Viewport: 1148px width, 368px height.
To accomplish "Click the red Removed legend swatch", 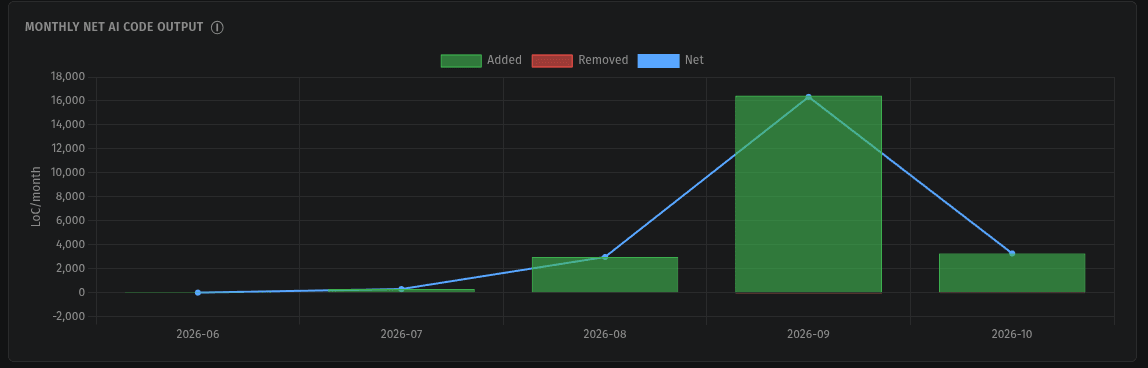I will pyautogui.click(x=552, y=61).
